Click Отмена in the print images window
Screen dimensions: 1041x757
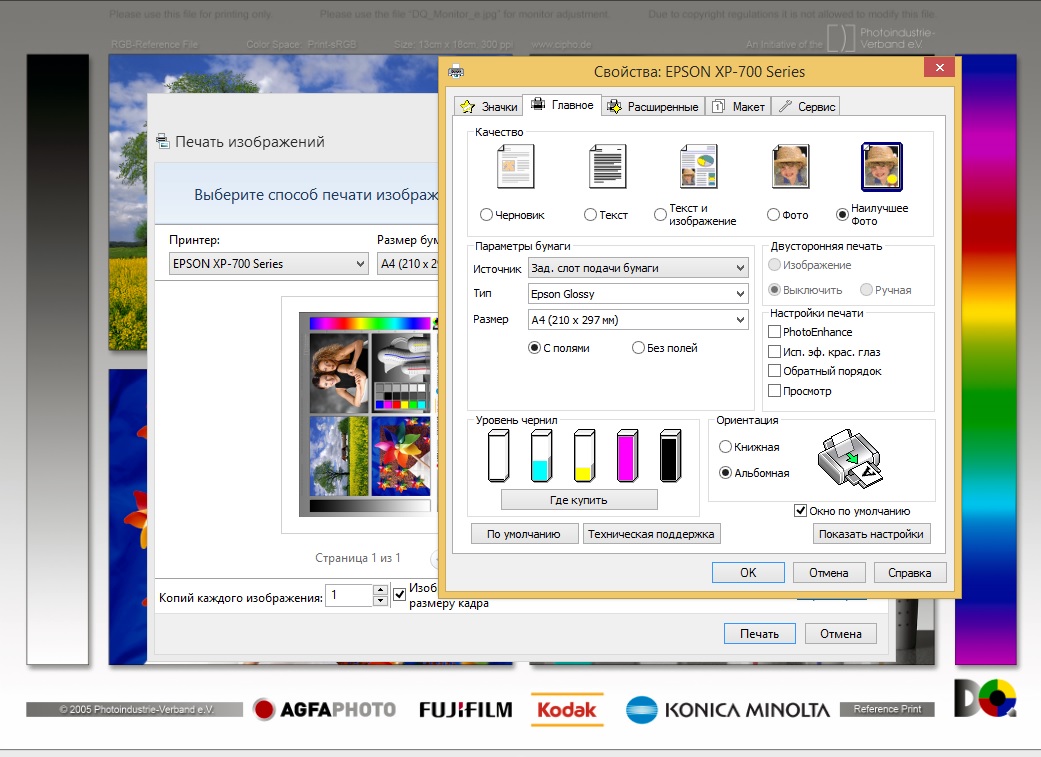click(841, 633)
